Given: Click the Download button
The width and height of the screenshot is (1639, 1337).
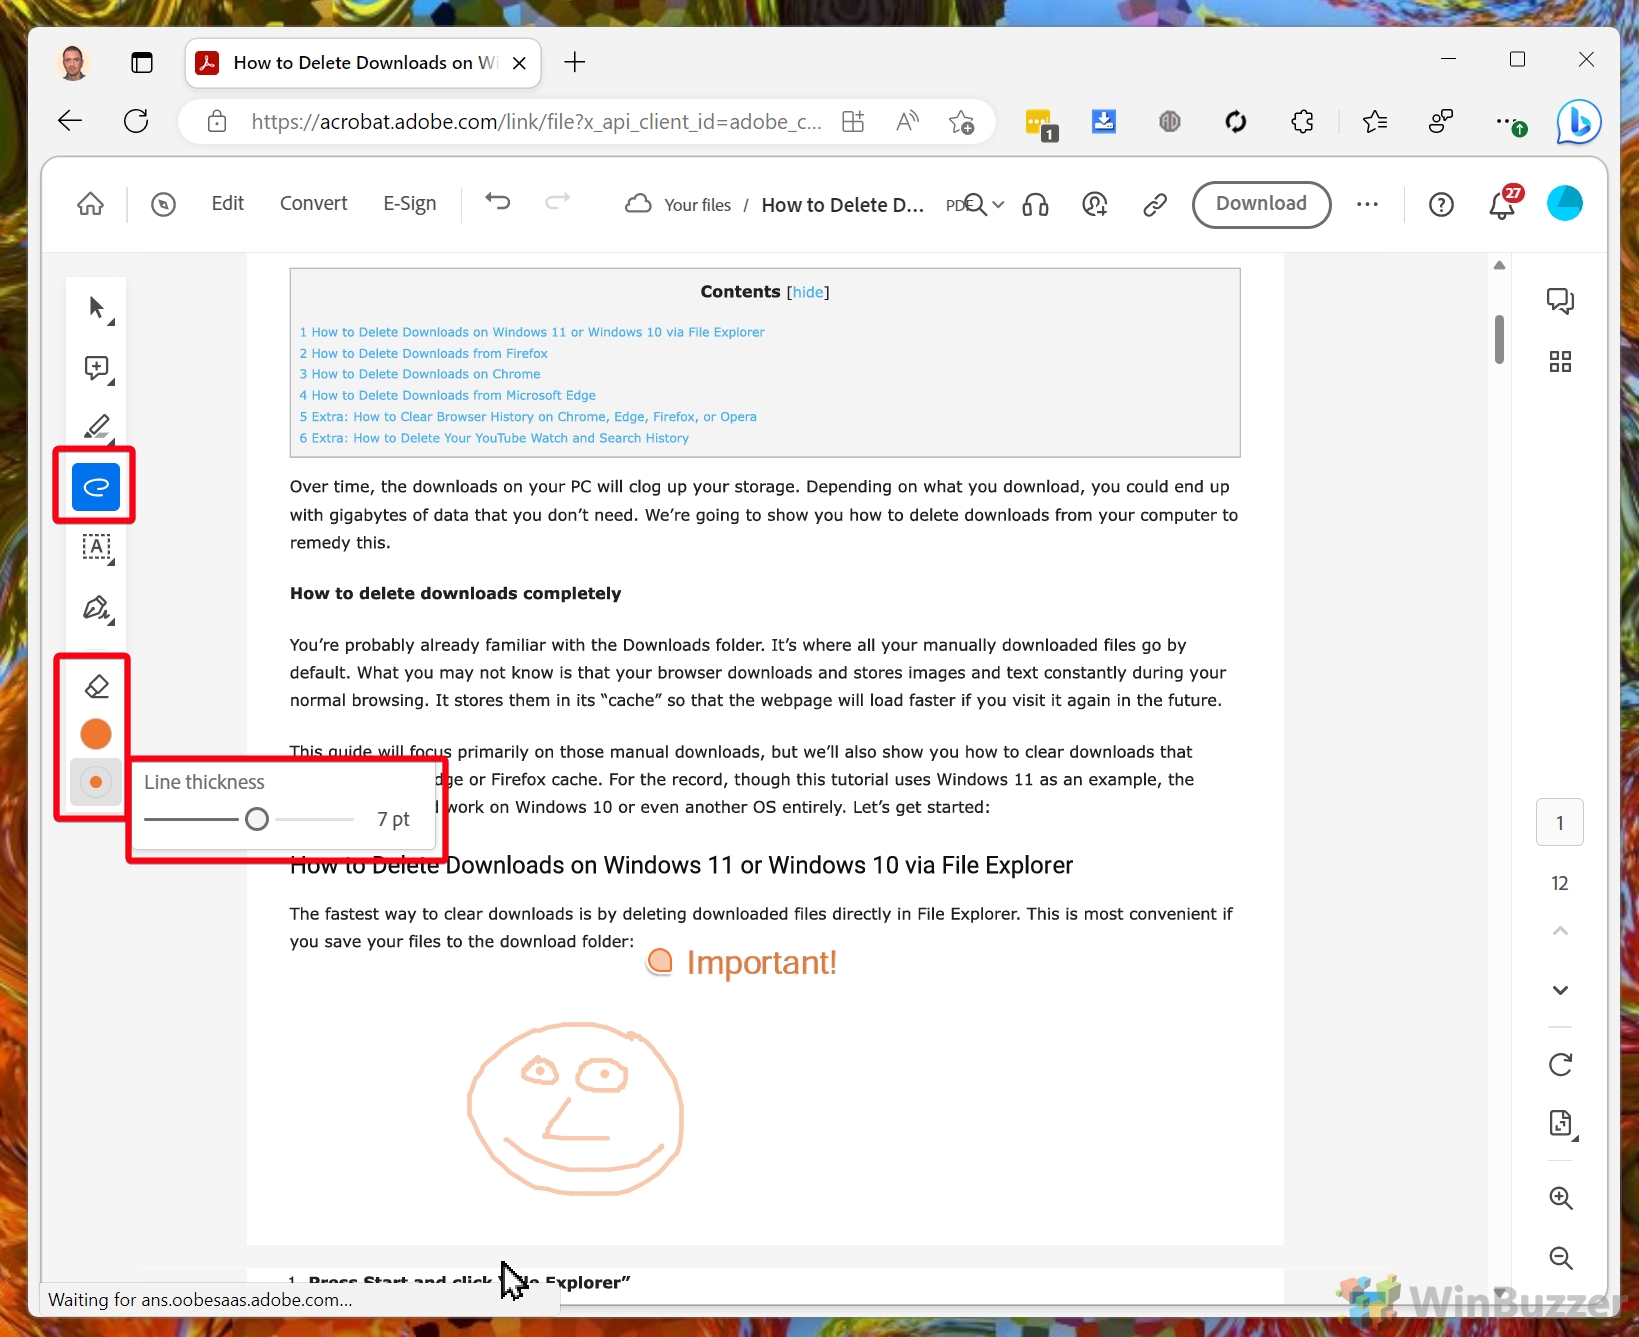Looking at the screenshot, I should [1261, 204].
